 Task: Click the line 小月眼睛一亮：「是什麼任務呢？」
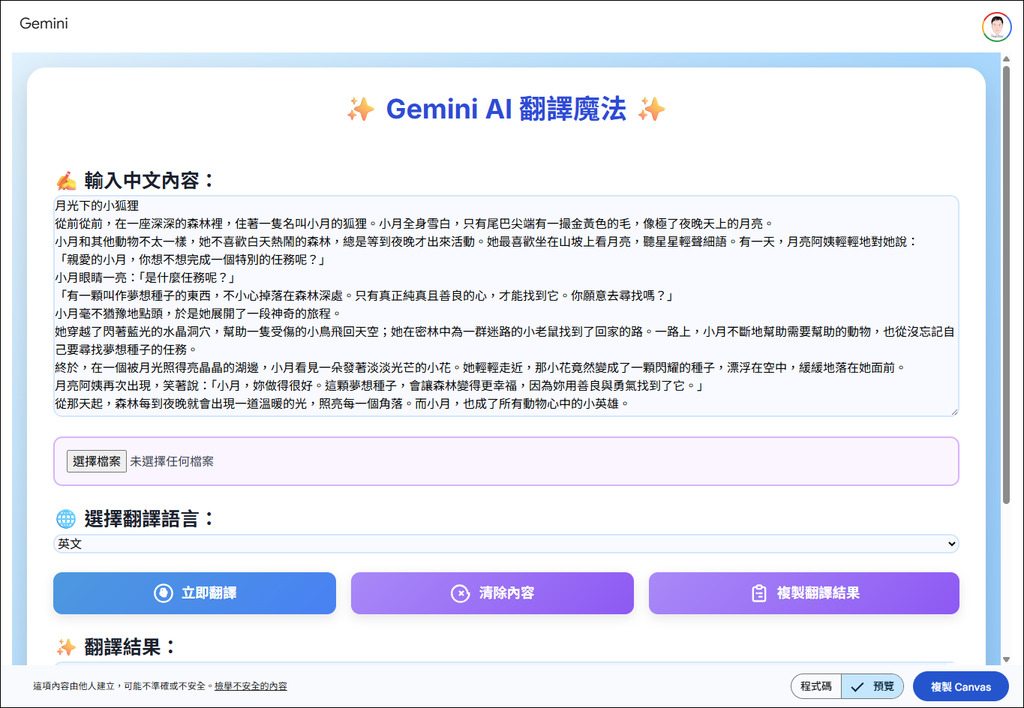click(x=145, y=278)
